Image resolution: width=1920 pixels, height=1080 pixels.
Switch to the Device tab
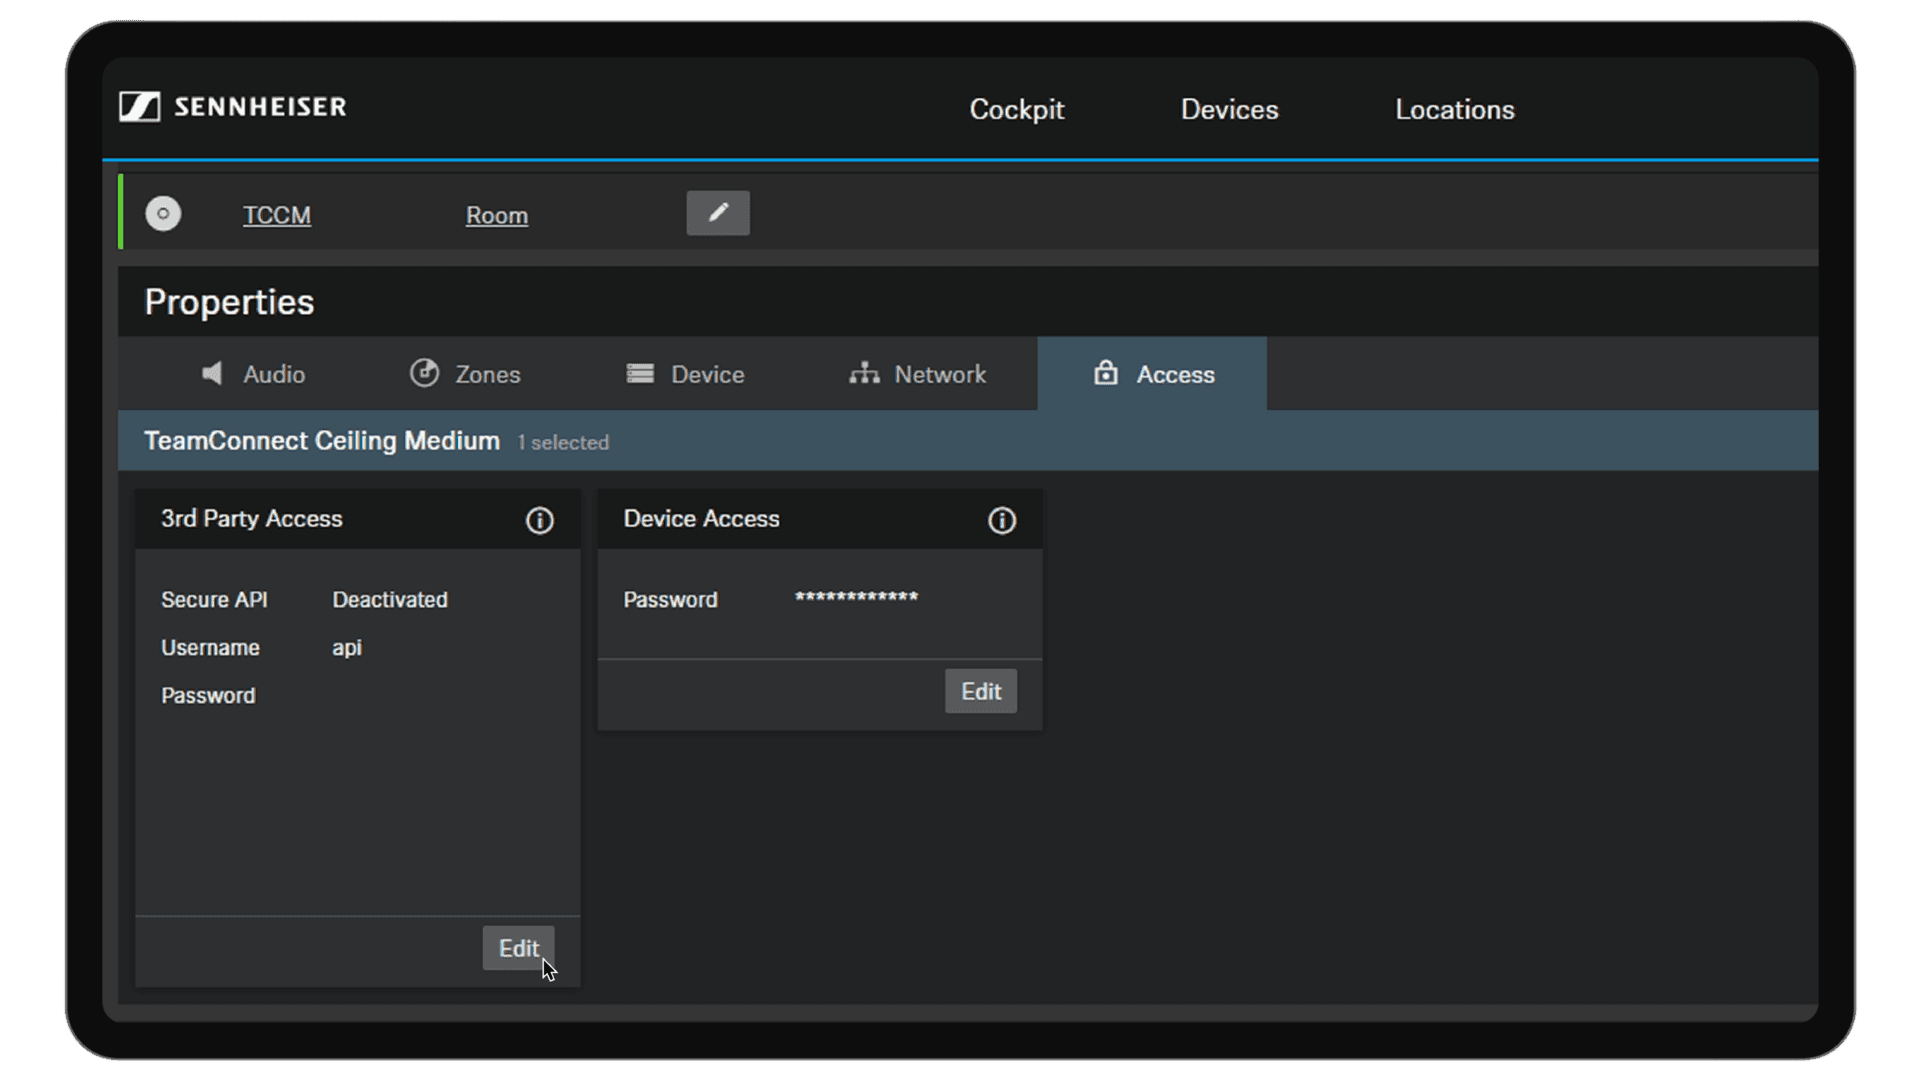pos(685,374)
